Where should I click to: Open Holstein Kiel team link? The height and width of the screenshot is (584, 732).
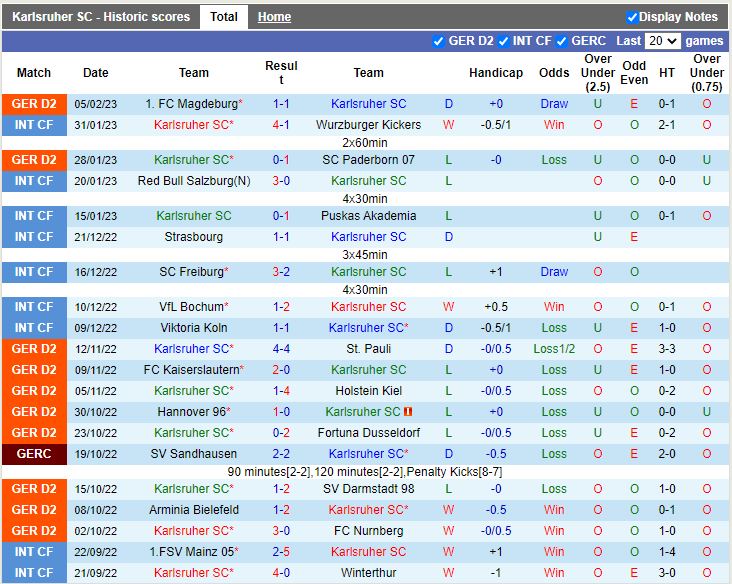(368, 391)
